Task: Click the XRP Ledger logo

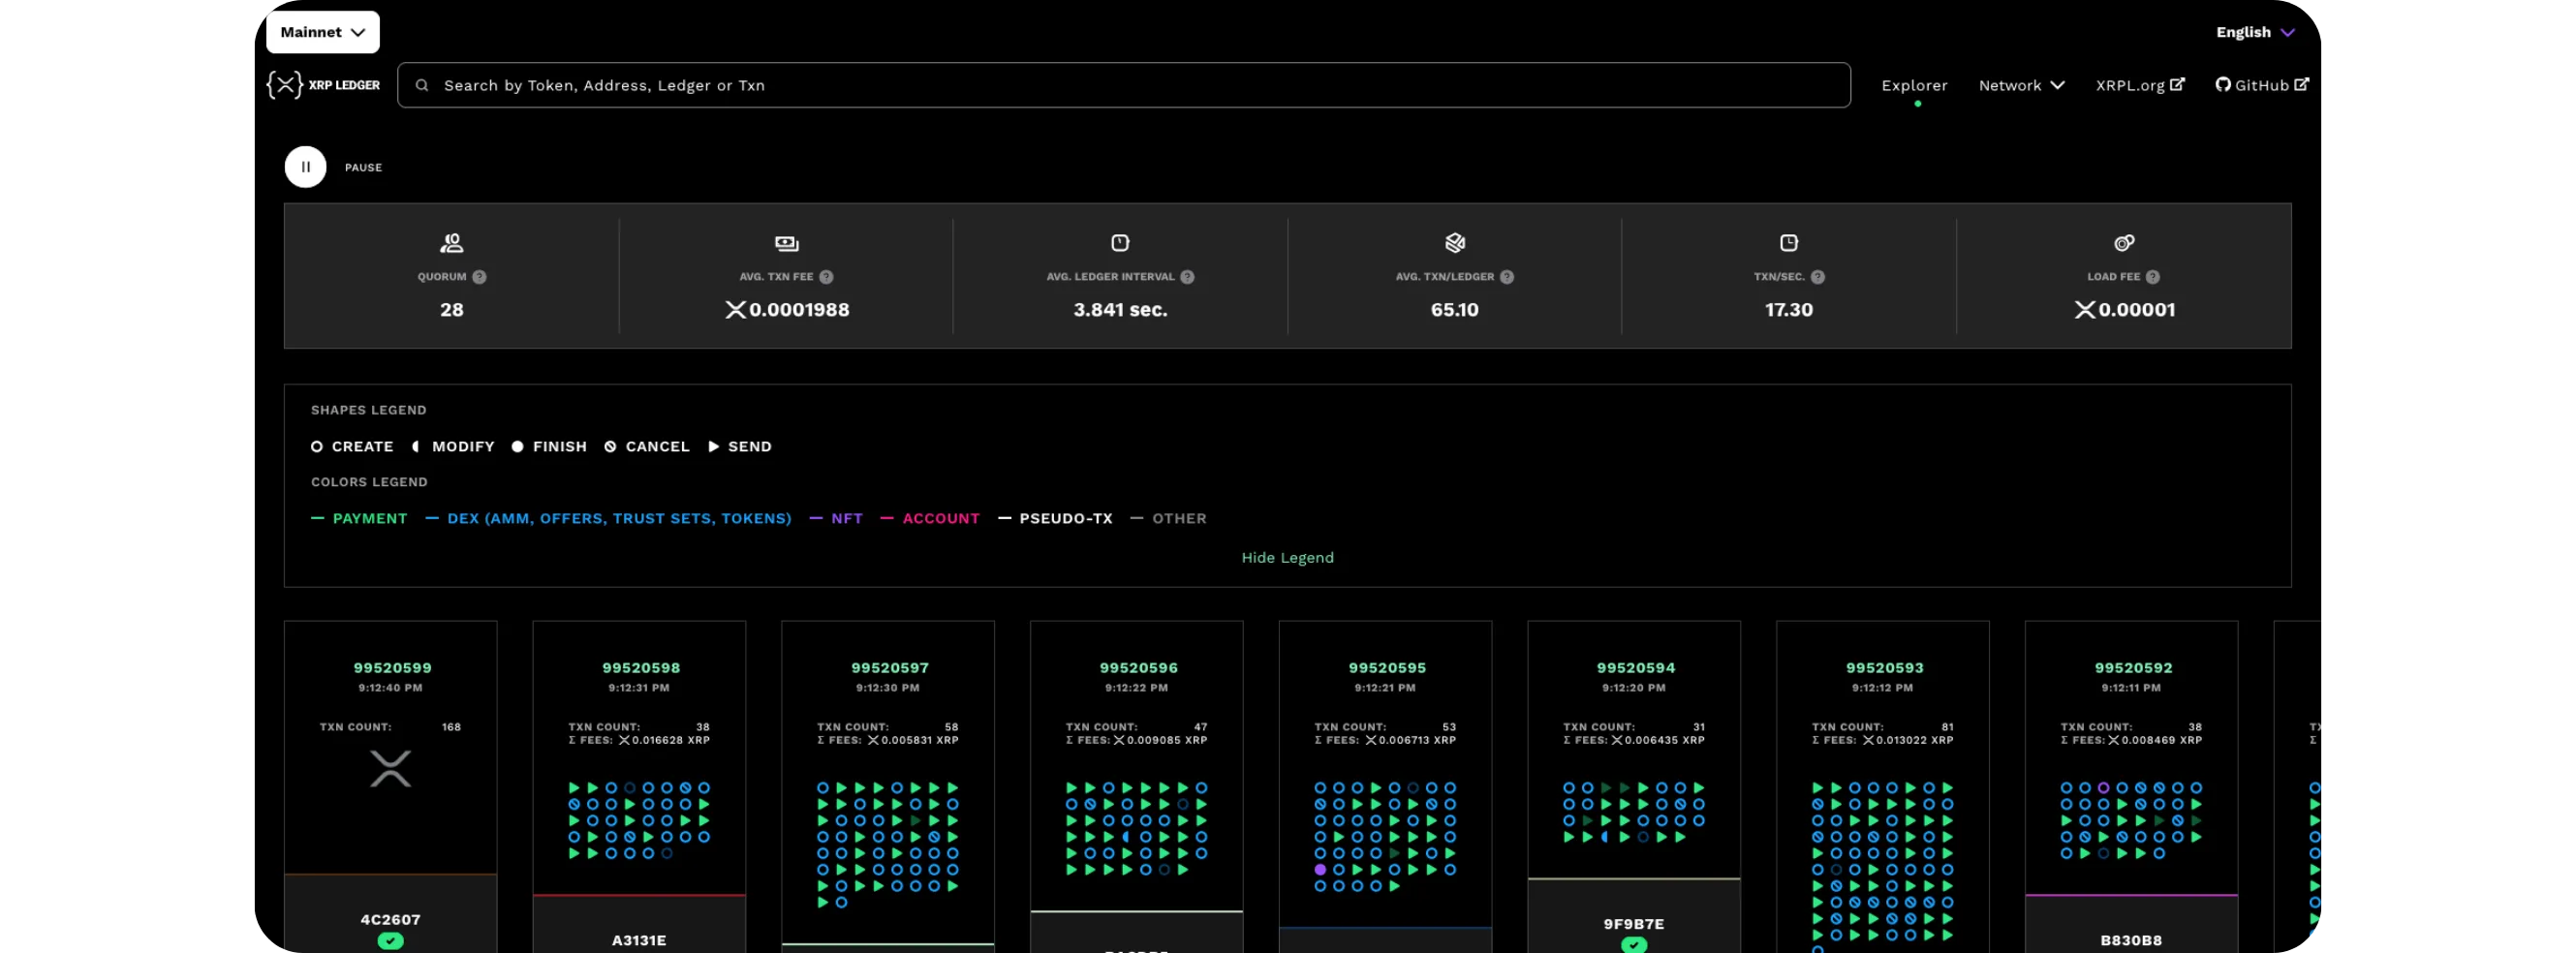Action: point(322,85)
